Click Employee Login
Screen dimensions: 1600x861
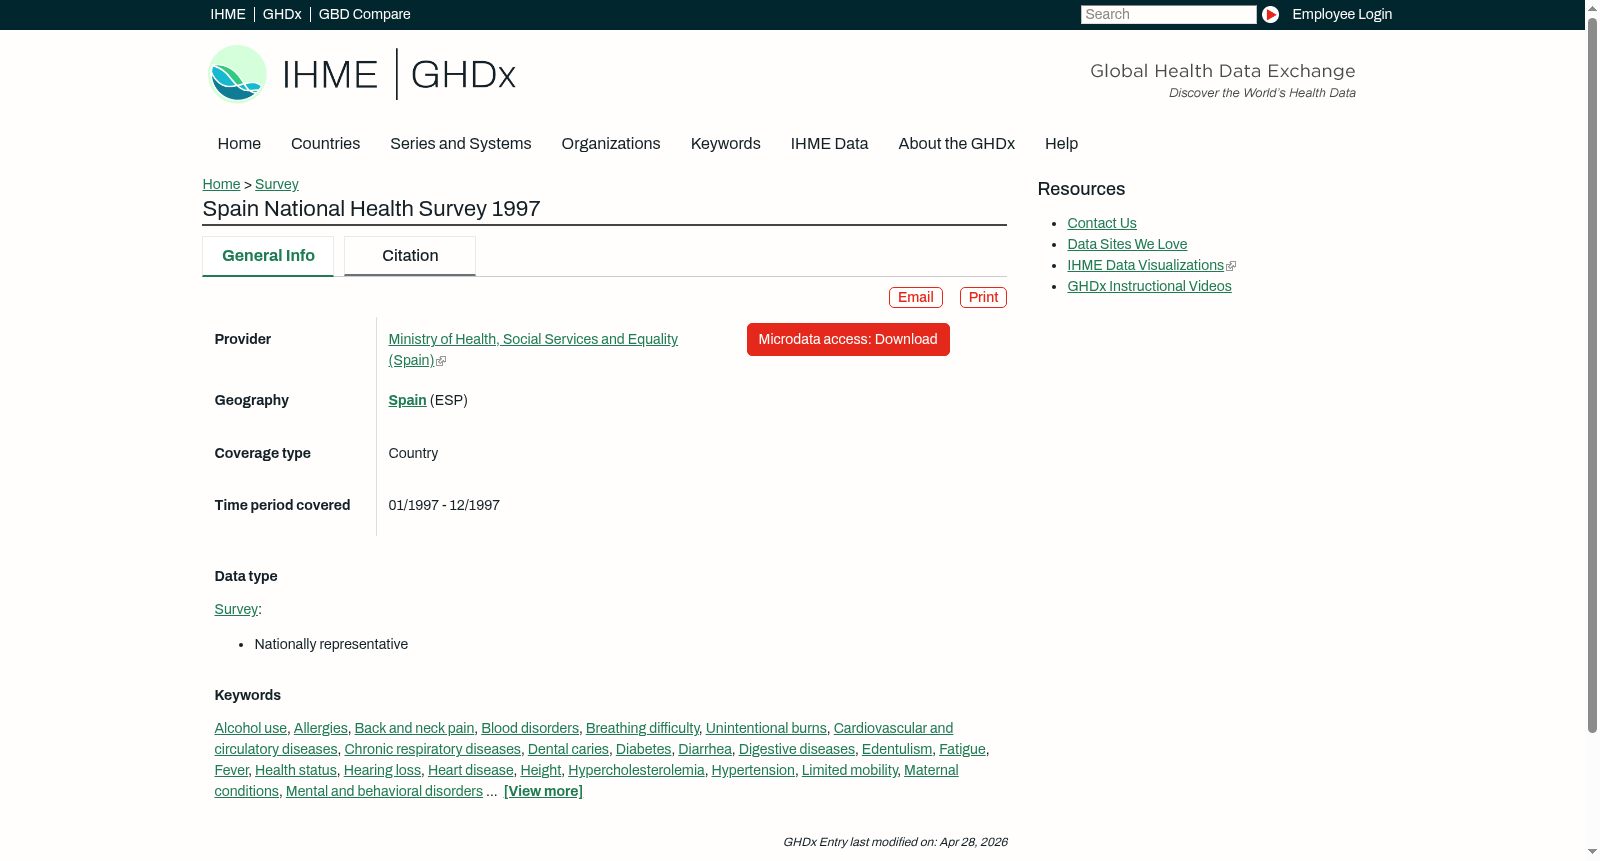pyautogui.click(x=1342, y=14)
